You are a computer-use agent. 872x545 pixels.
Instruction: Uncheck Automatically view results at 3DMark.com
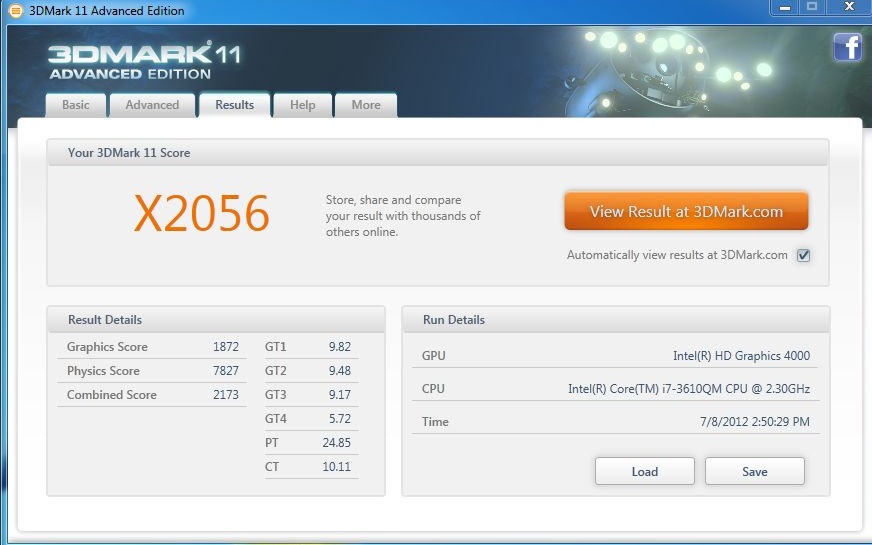coord(804,255)
